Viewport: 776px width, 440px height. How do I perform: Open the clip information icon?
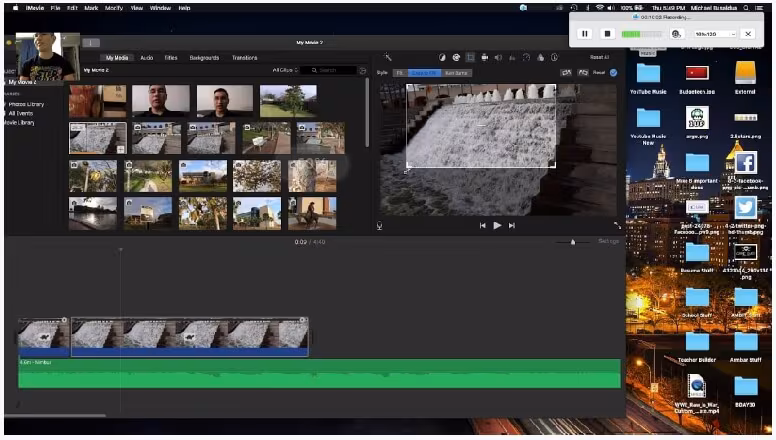tap(554, 57)
